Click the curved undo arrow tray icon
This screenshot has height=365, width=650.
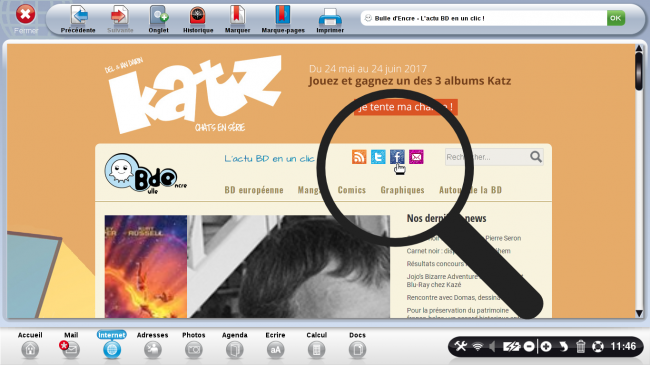click(563, 346)
